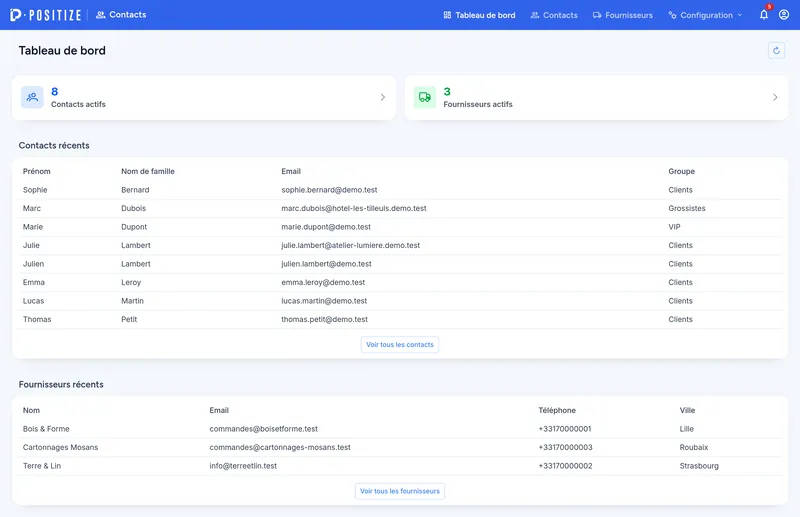
Task: Click the Contacts module label beside logo
Action: (121, 15)
